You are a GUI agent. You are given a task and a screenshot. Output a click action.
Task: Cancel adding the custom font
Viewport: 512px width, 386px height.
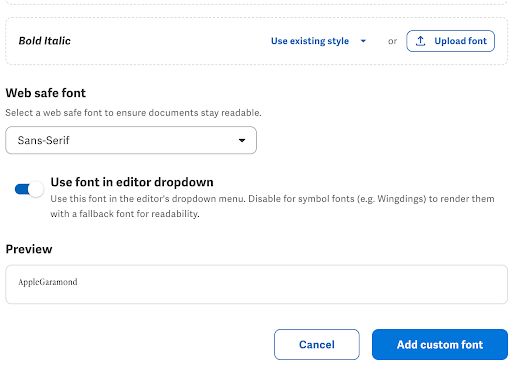(x=317, y=344)
